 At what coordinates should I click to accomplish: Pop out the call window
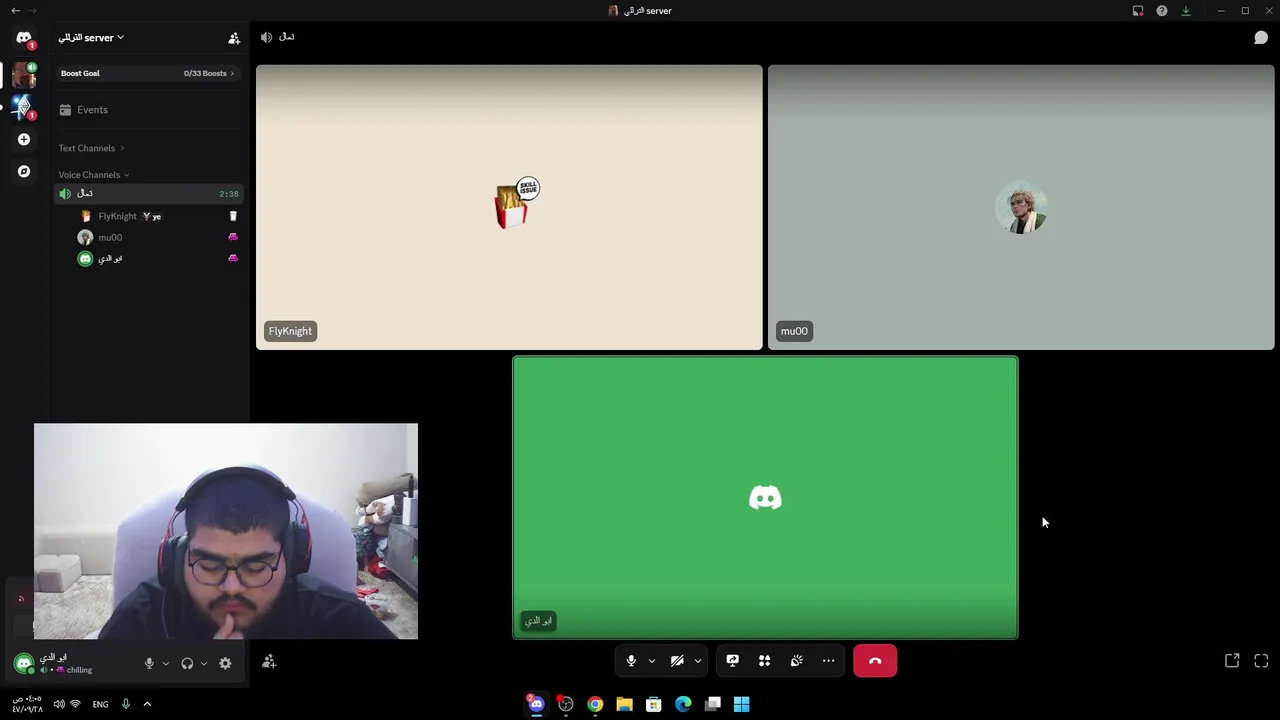(1232, 661)
